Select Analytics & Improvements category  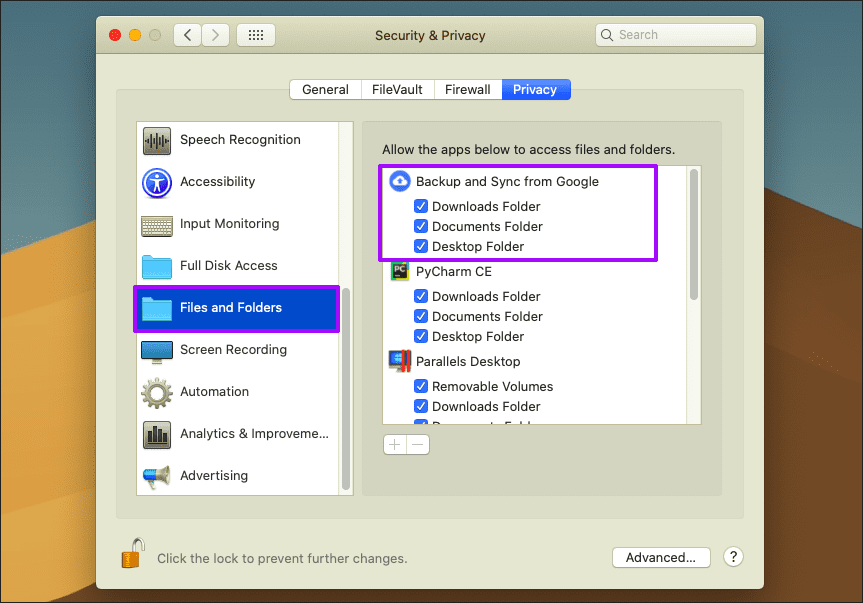(x=238, y=434)
